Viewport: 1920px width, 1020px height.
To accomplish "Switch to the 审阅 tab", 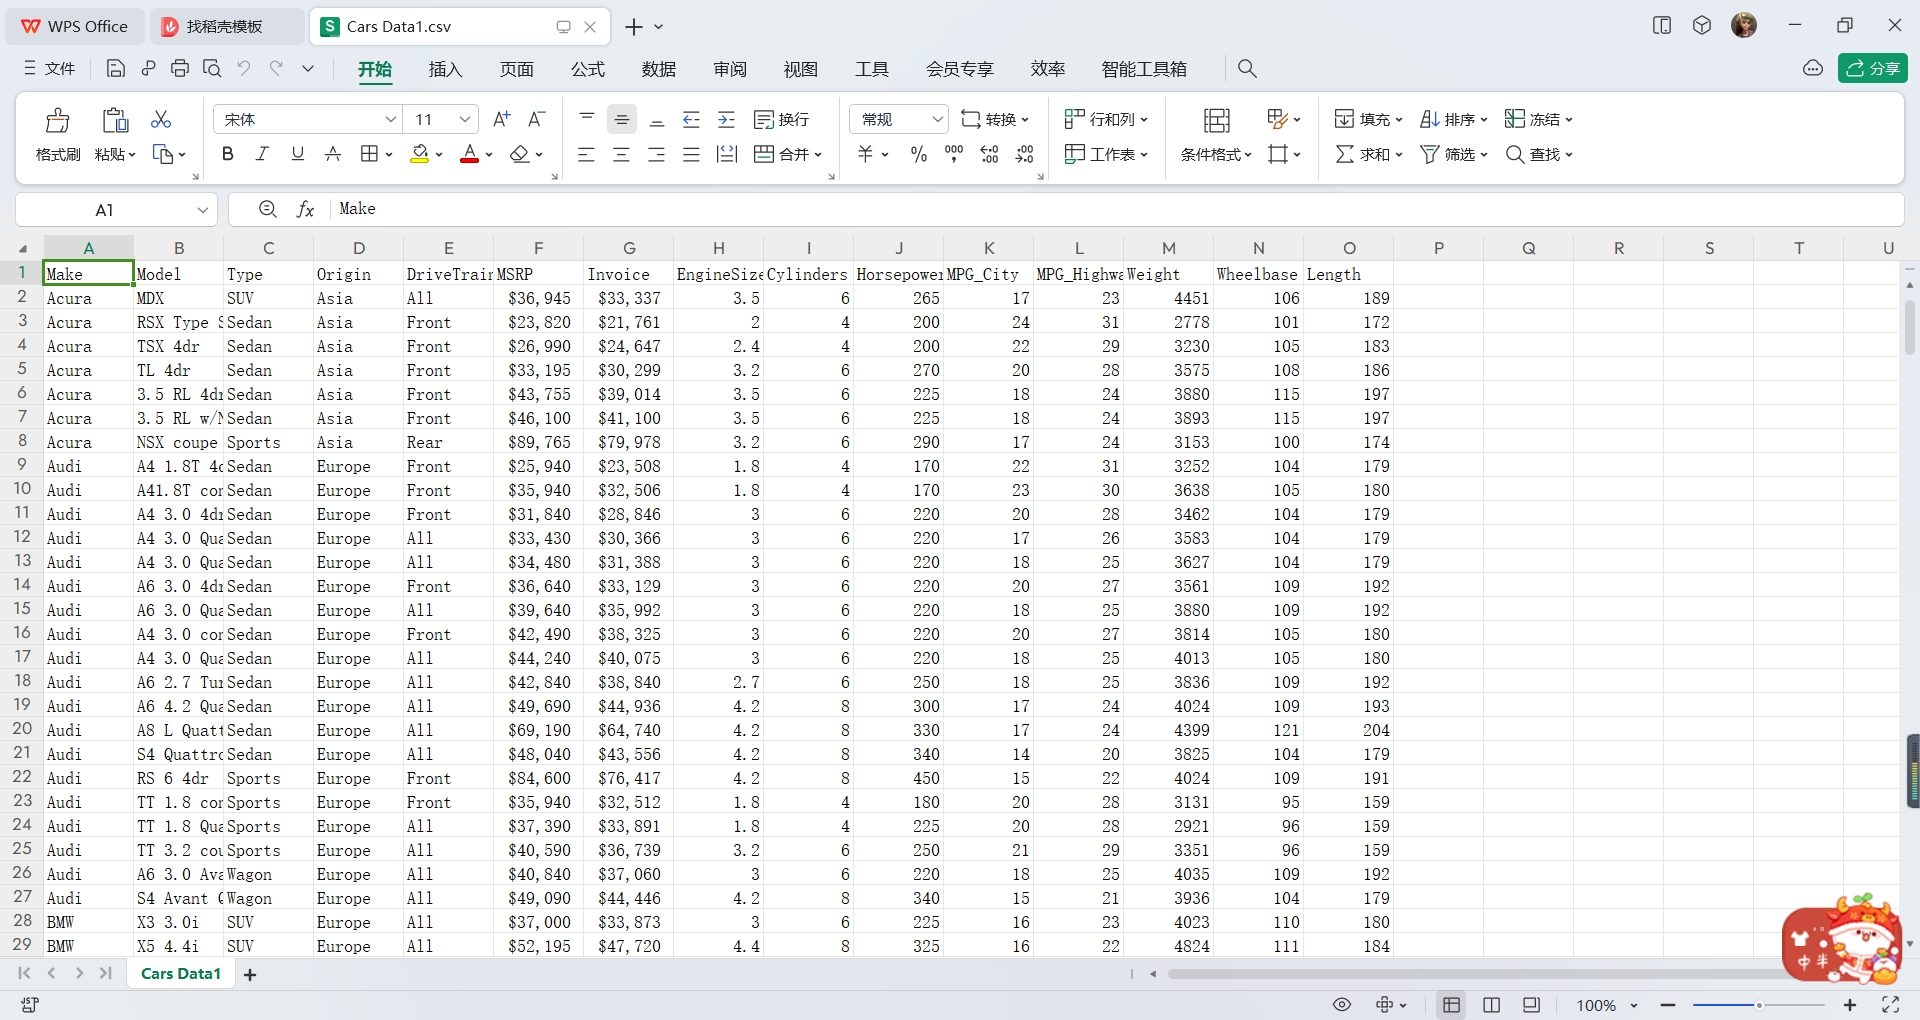I will (730, 69).
